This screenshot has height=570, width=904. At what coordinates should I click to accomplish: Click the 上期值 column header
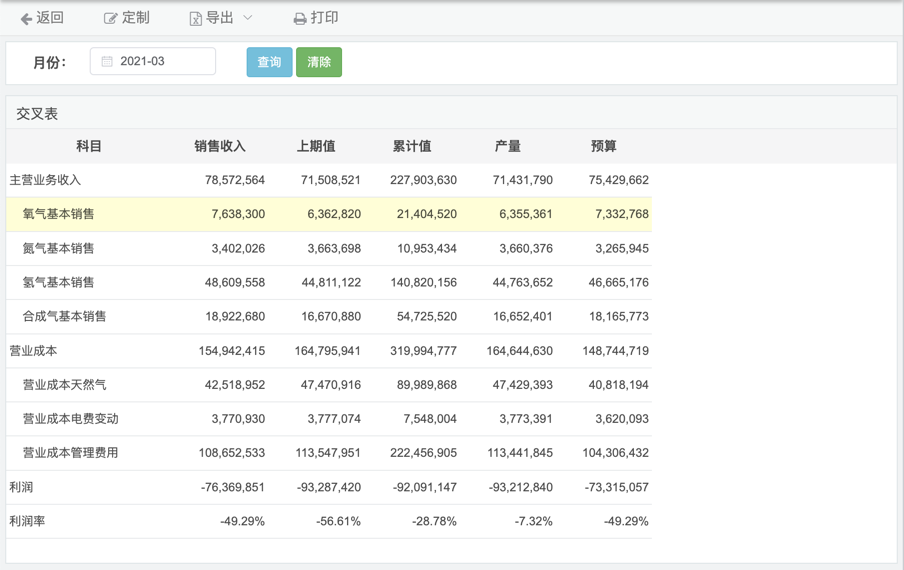[316, 146]
